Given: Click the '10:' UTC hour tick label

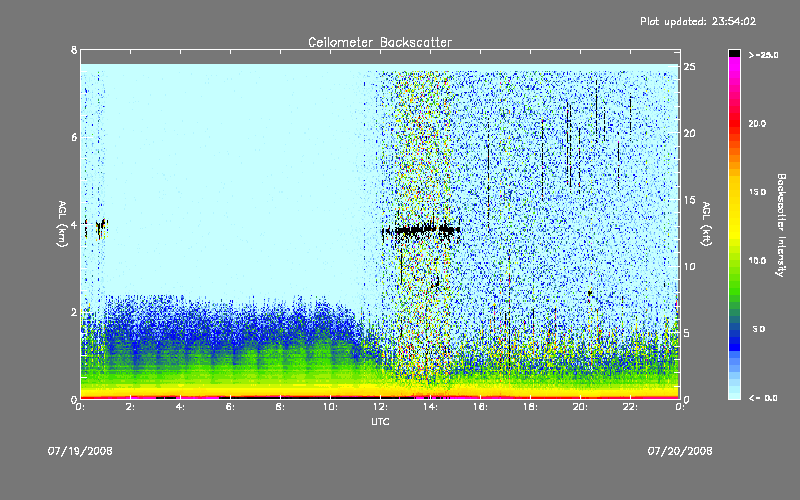Looking at the screenshot, I should pyautogui.click(x=331, y=407).
